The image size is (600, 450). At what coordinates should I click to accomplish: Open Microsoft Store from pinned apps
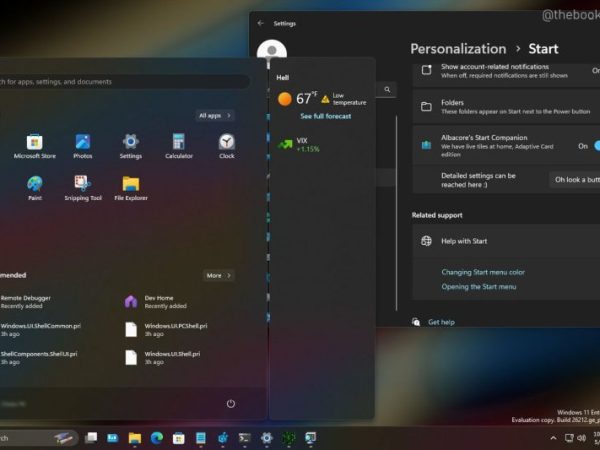34,146
